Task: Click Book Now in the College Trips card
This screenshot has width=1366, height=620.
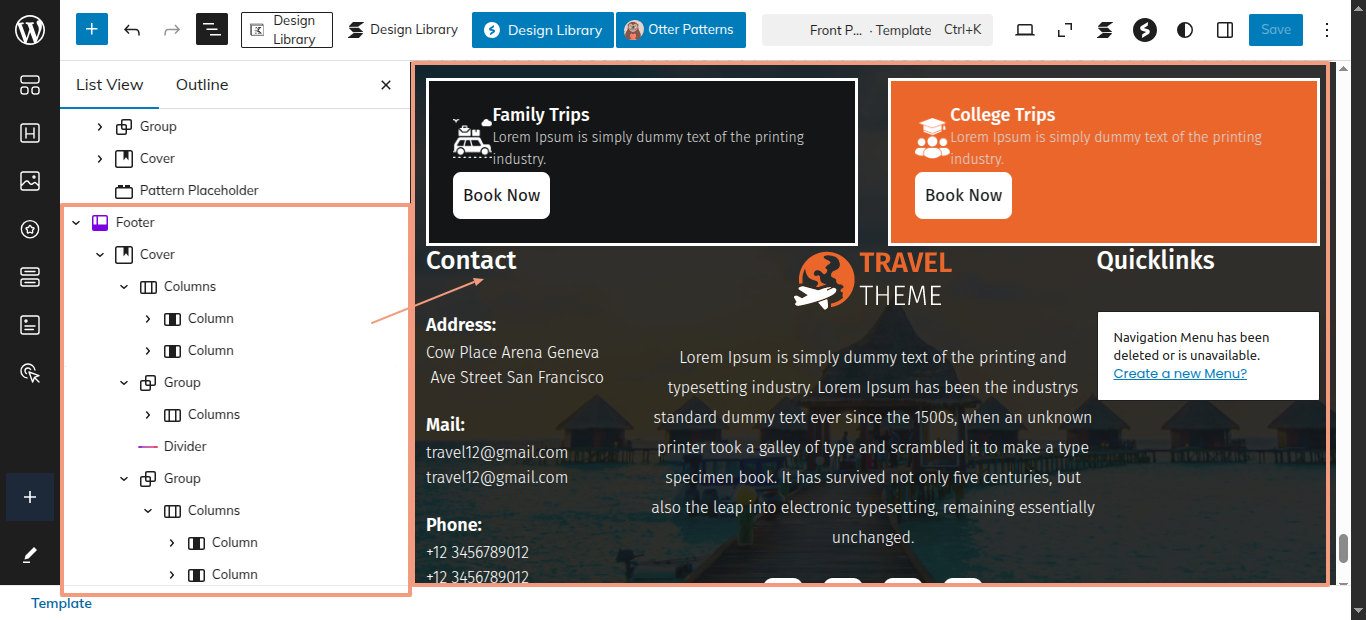Action: [x=963, y=195]
